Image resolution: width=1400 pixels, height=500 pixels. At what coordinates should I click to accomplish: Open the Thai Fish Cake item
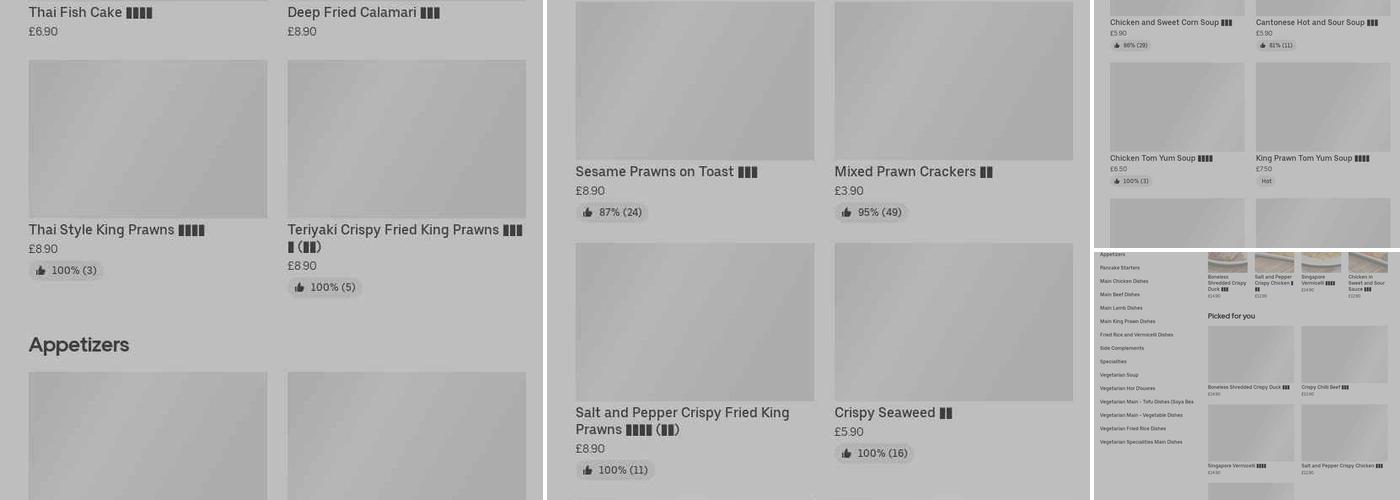[x=90, y=13]
